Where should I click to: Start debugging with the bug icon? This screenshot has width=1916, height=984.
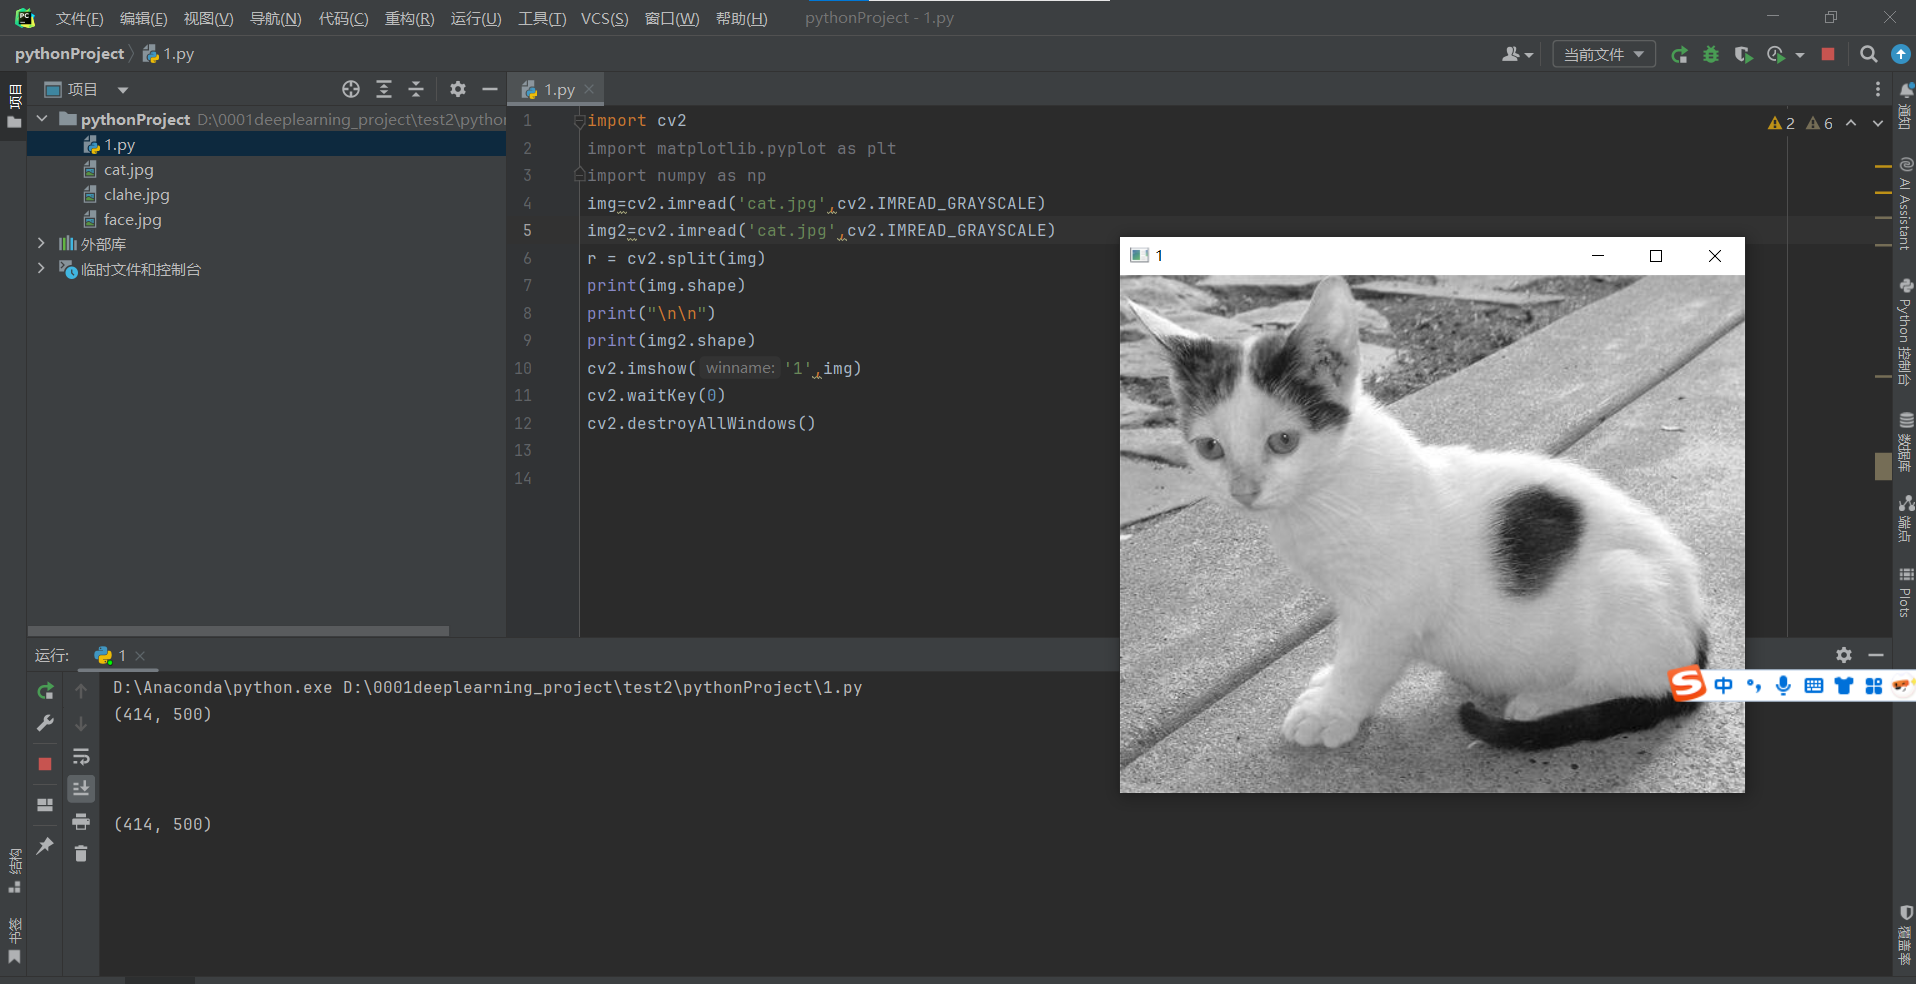(1711, 55)
